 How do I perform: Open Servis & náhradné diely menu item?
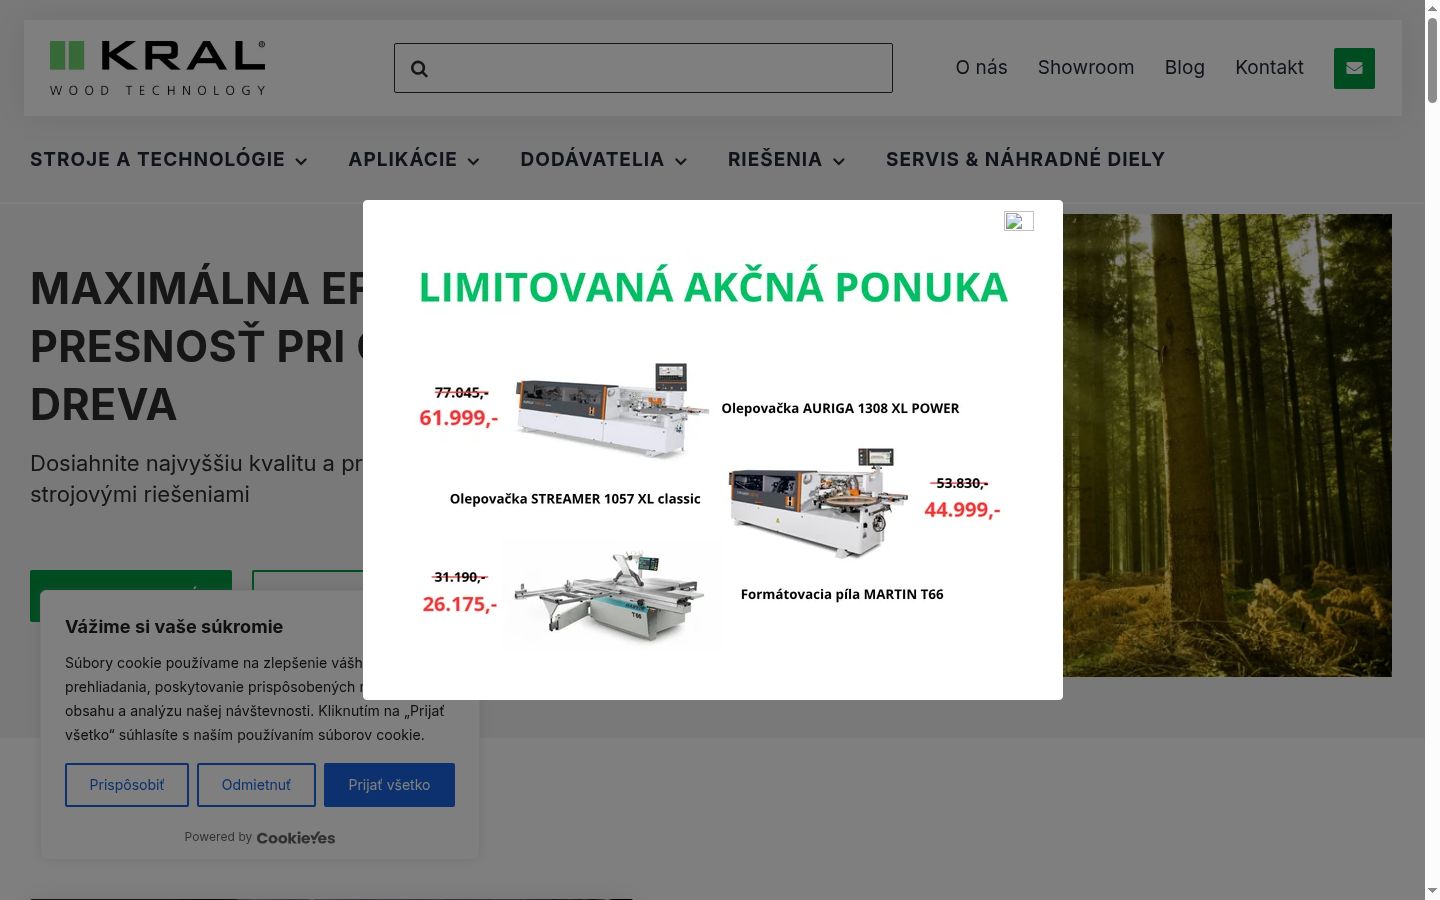(1025, 159)
